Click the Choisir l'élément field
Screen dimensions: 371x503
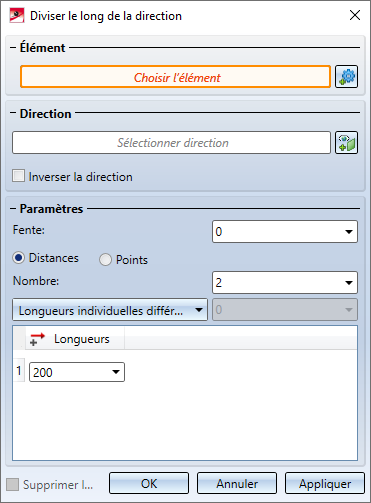click(175, 77)
